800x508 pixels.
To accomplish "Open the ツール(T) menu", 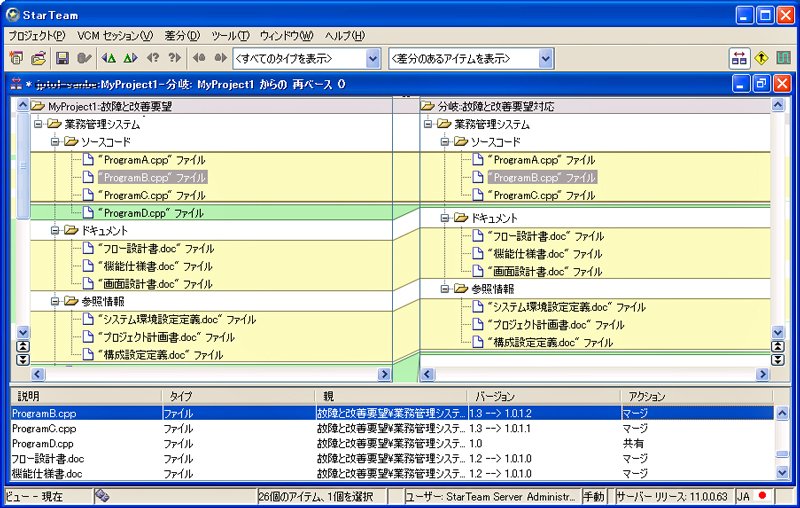I will 230,36.
